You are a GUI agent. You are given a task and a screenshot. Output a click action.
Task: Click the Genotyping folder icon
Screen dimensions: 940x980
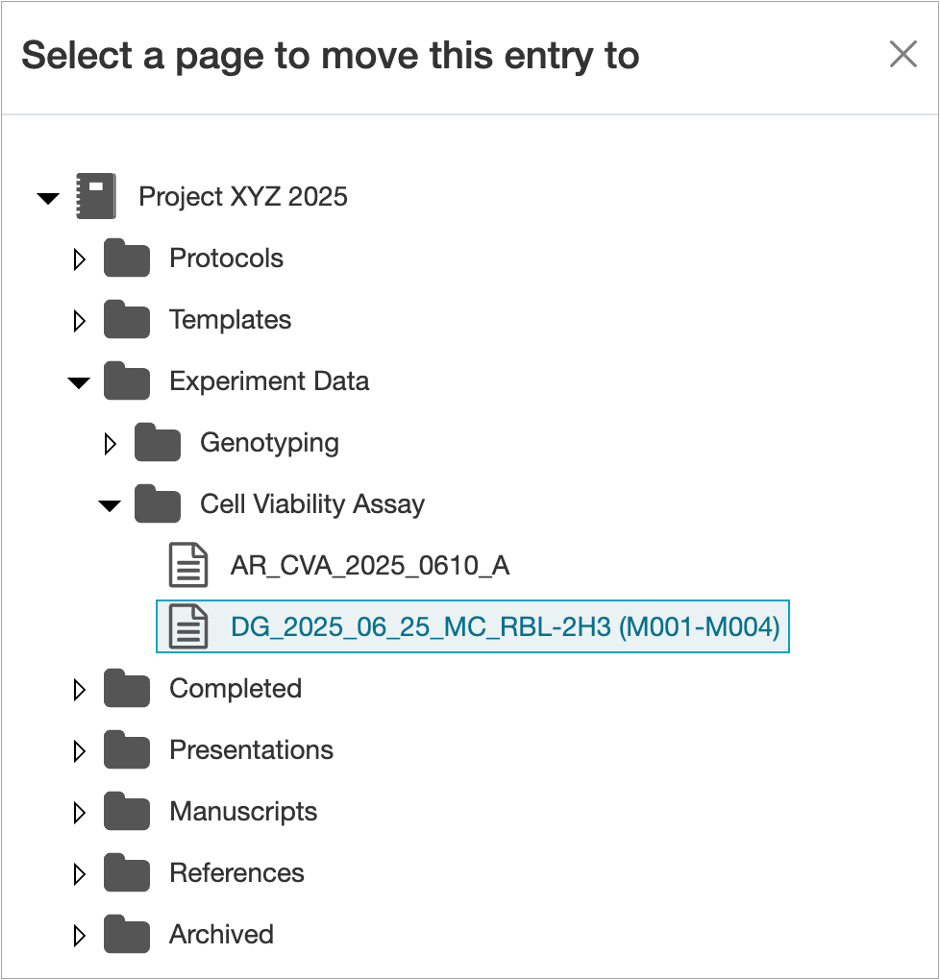pyautogui.click(x=157, y=443)
